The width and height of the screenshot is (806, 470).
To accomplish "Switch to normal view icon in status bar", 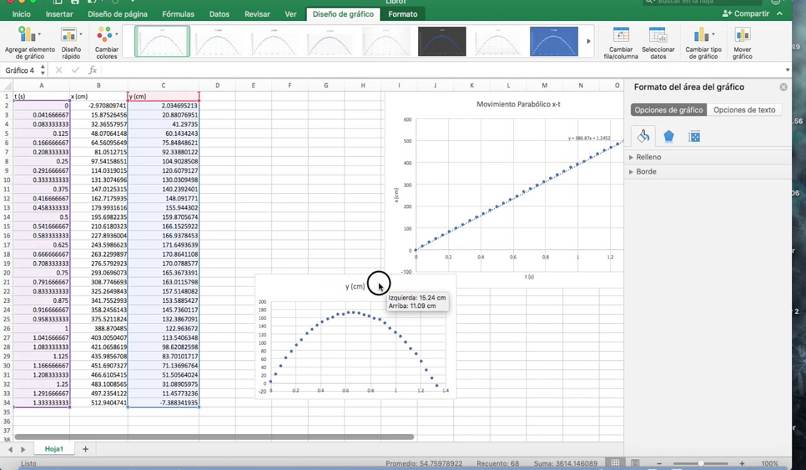I will coord(615,463).
